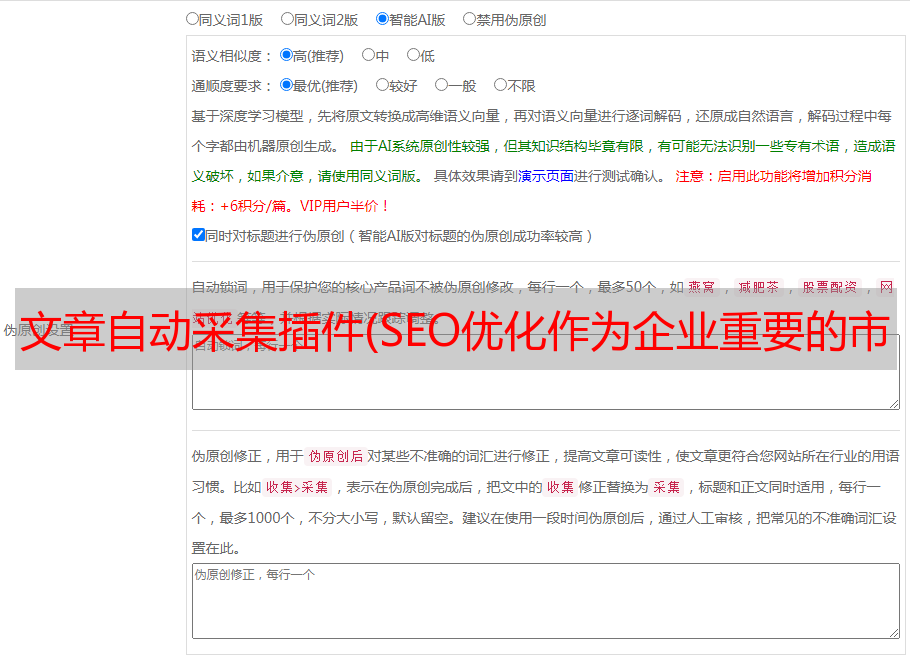Select the 同义词2版 radio option
The height and width of the screenshot is (658, 911).
point(288,19)
